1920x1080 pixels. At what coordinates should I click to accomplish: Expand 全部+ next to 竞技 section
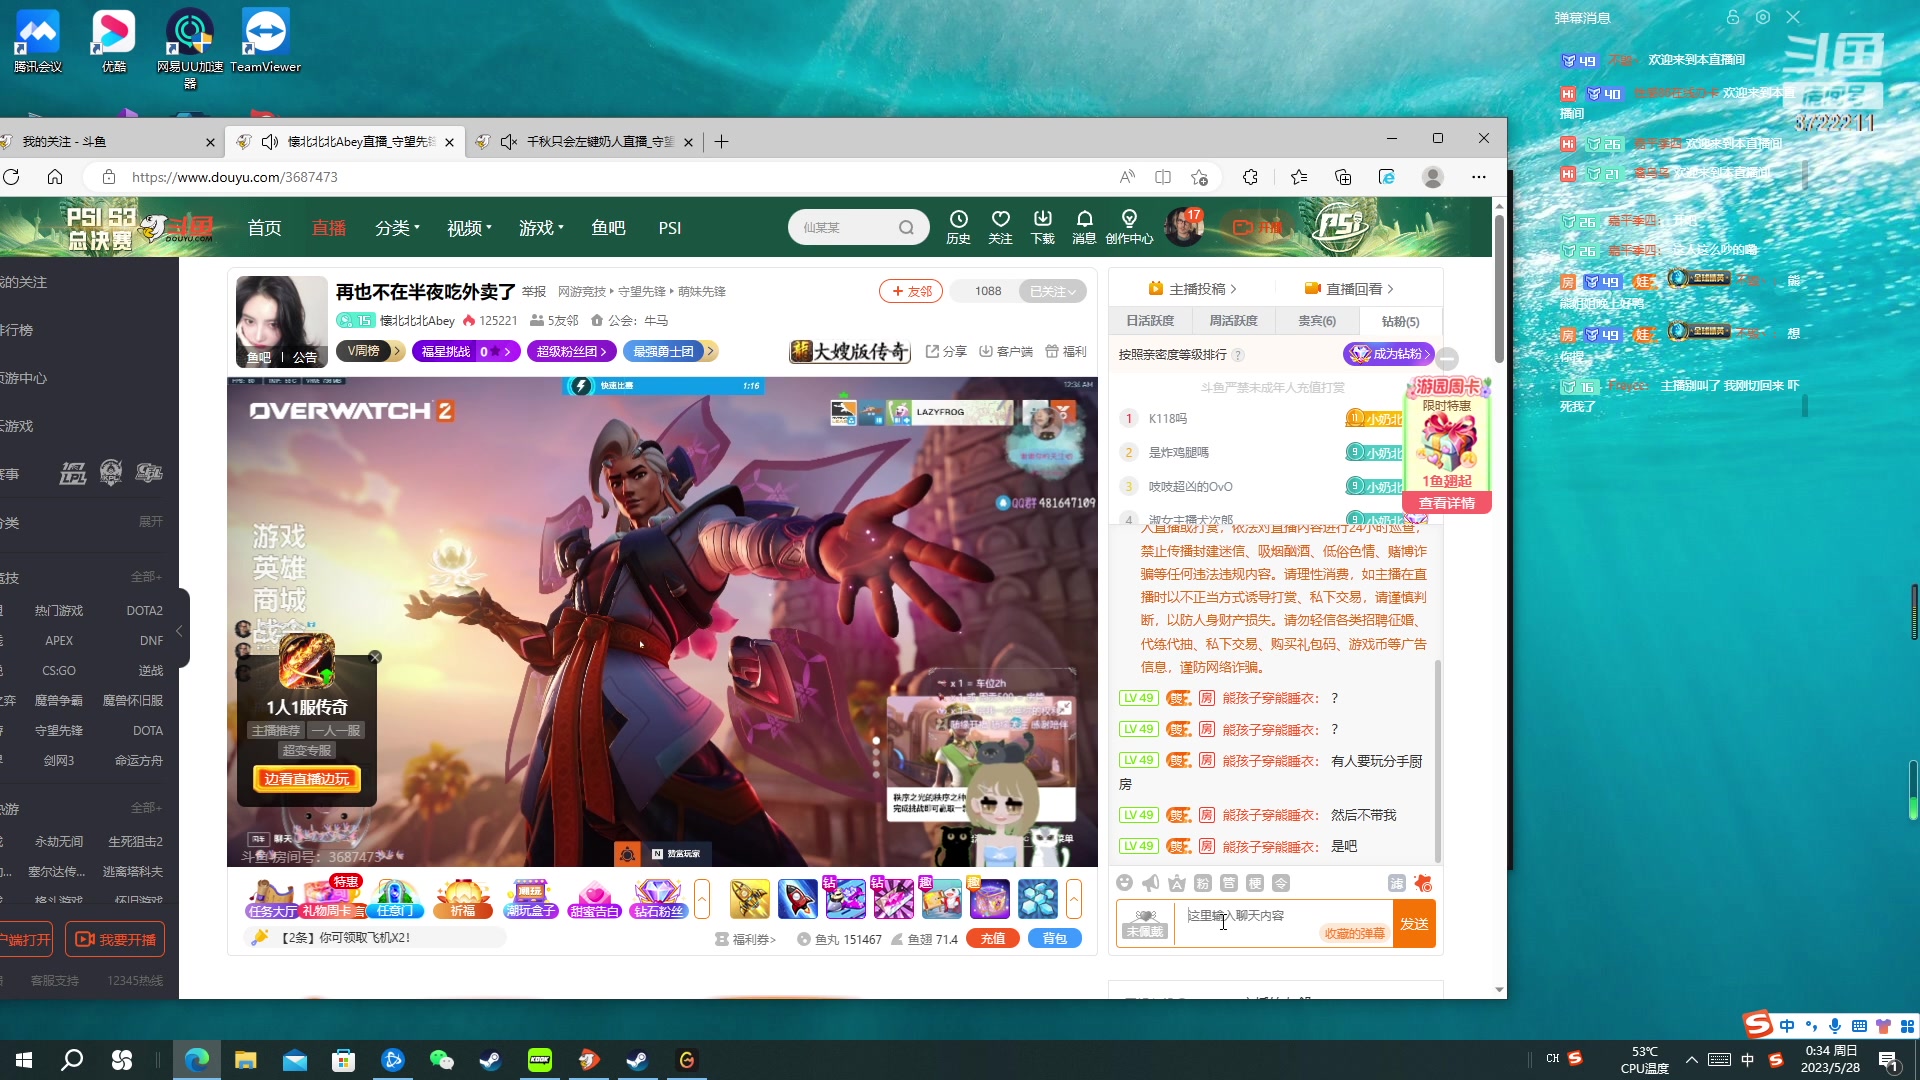pyautogui.click(x=146, y=576)
